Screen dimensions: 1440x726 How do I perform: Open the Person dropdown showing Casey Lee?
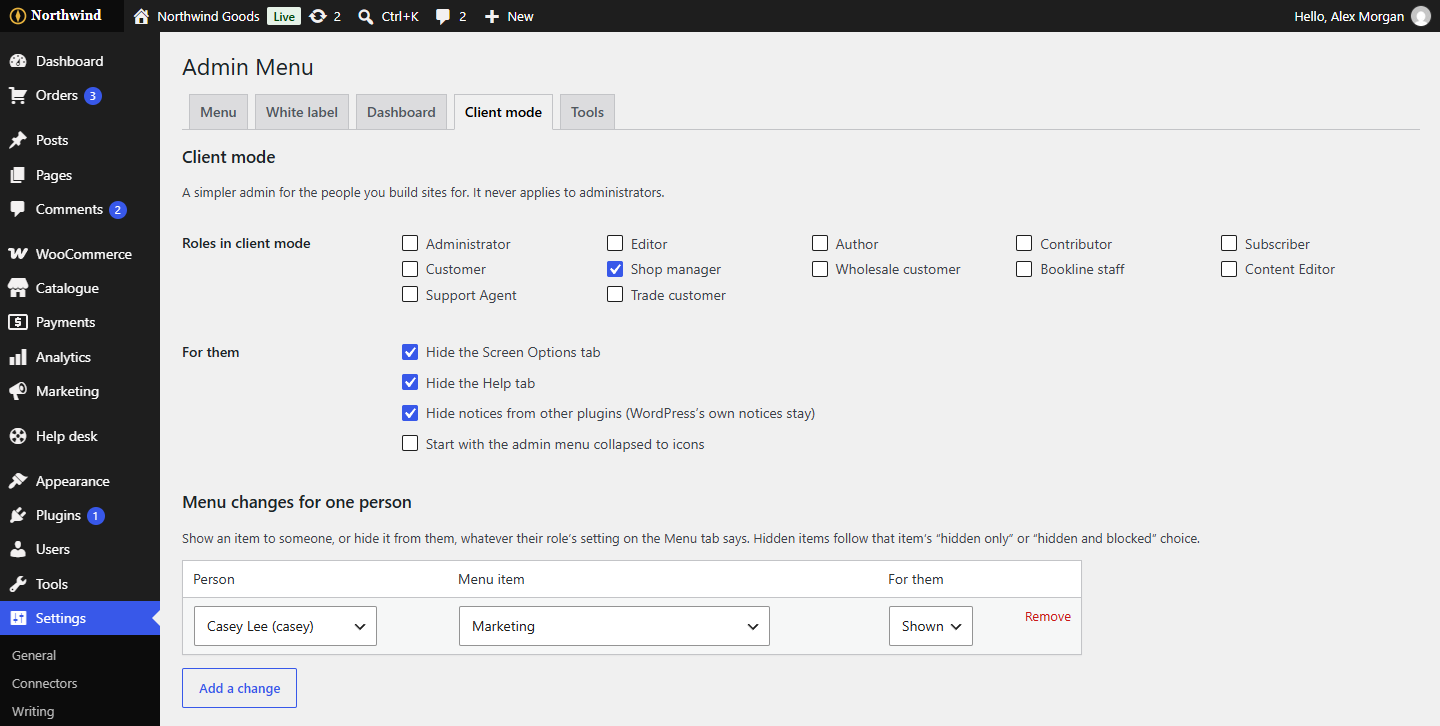click(x=285, y=626)
